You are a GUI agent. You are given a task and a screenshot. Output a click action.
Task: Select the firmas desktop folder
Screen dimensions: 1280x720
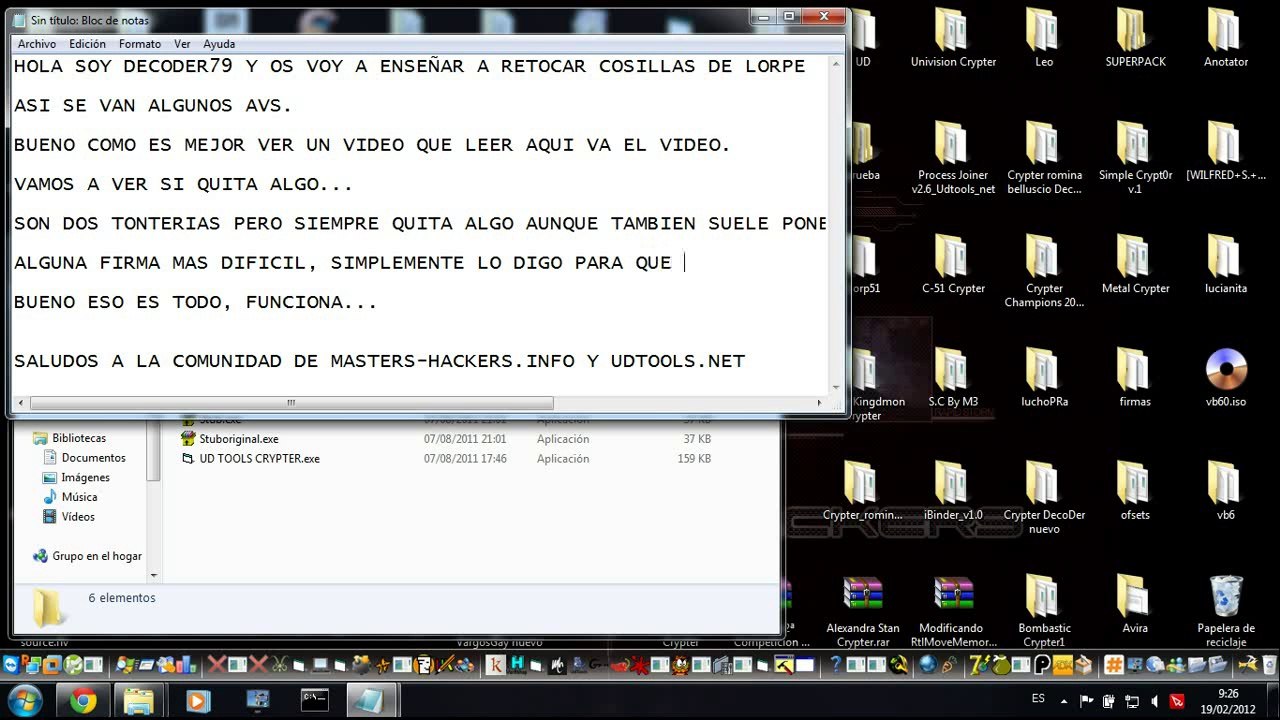1134,378
